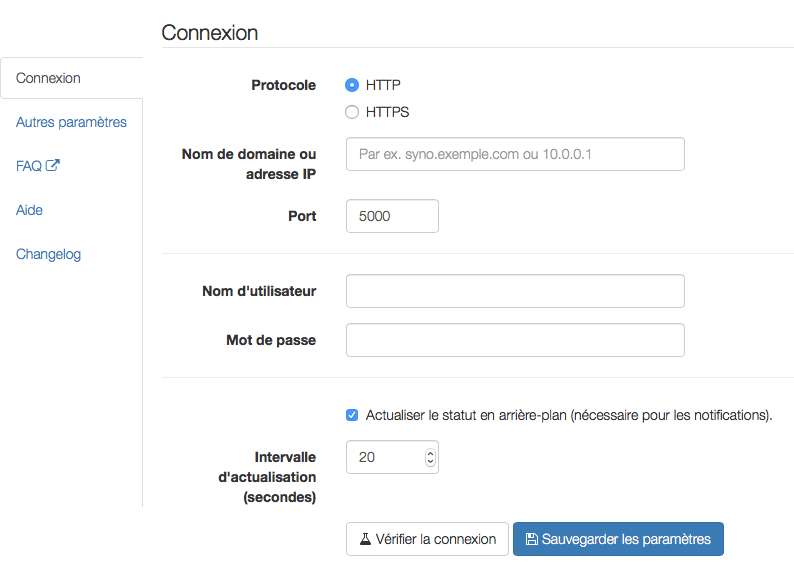The height and width of the screenshot is (586, 794).
Task: Open the Connexion tab in the sidebar
Action: (48, 78)
